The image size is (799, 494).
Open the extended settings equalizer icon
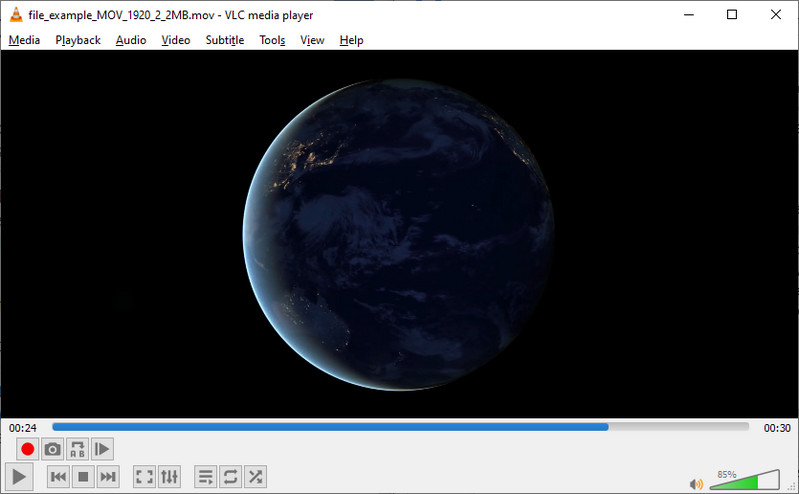(x=169, y=477)
